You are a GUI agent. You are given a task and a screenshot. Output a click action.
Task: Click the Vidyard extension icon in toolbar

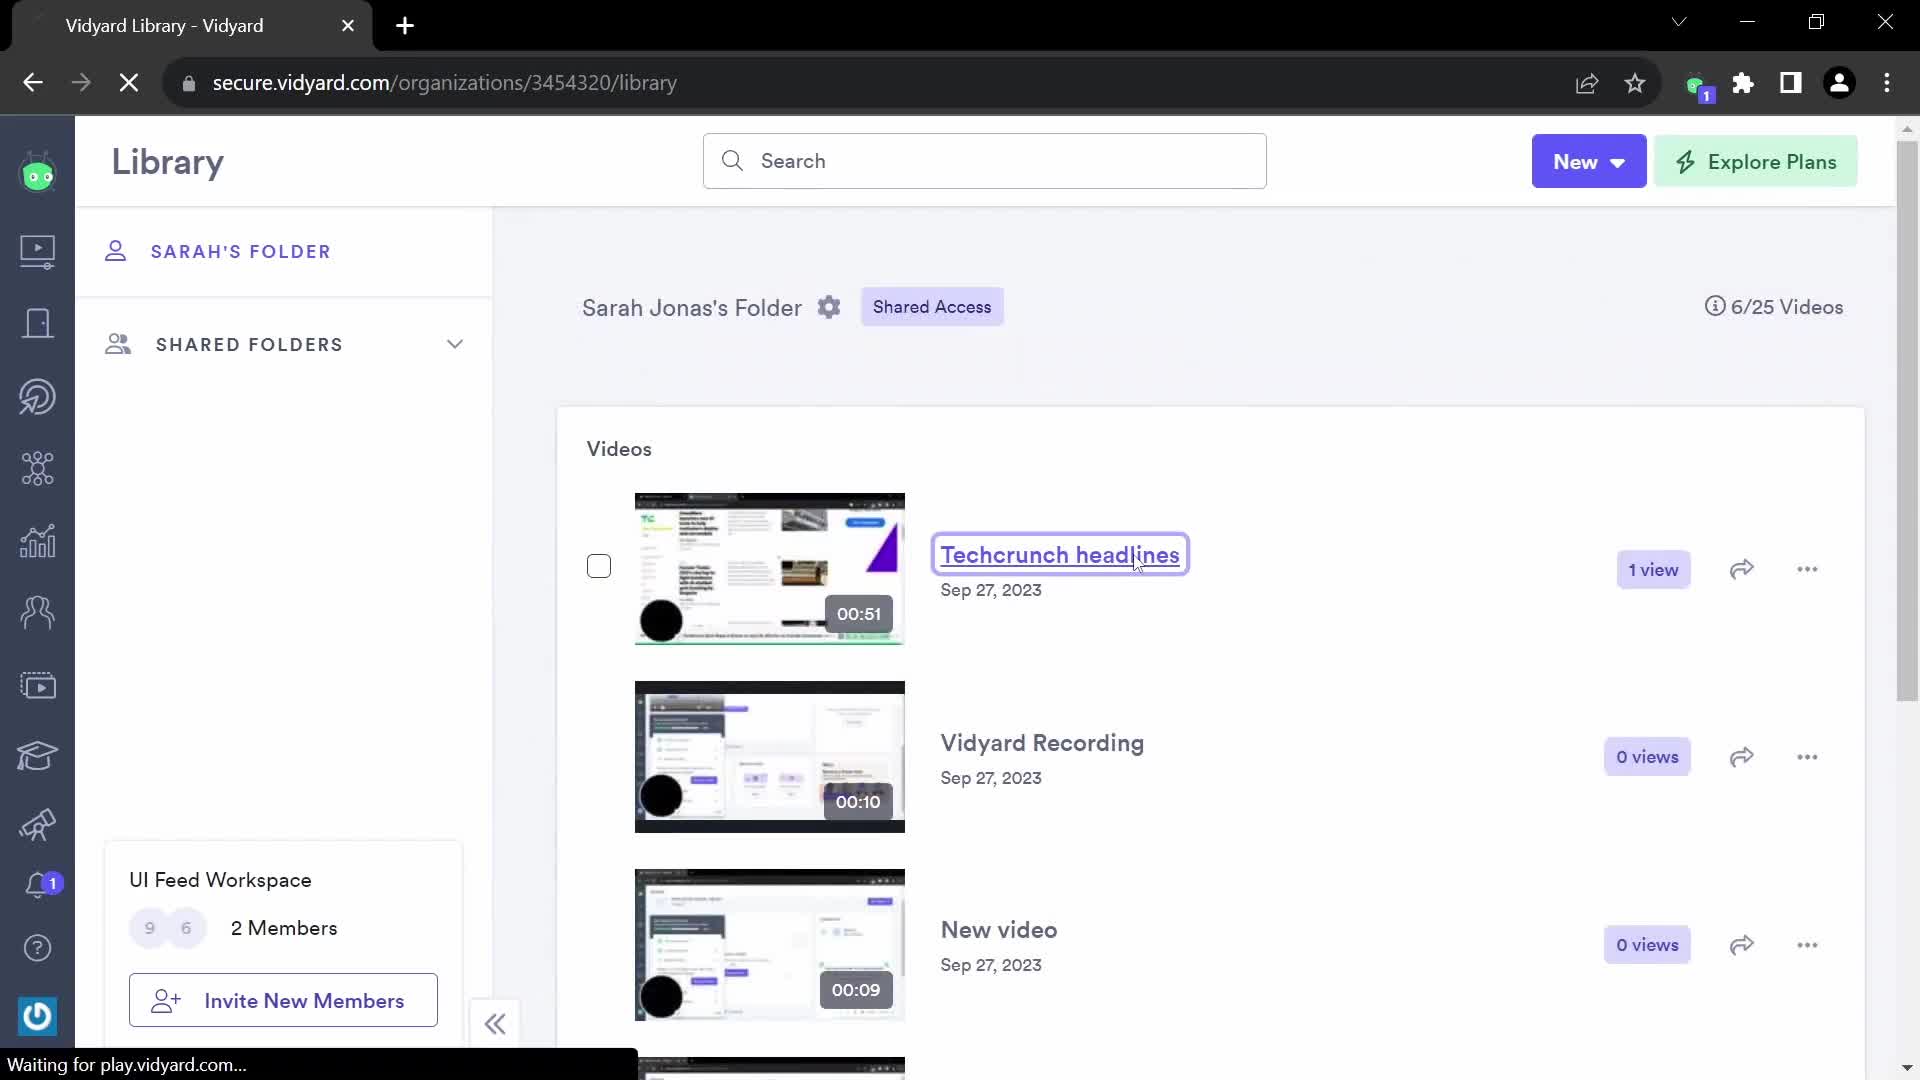[x=1698, y=86]
